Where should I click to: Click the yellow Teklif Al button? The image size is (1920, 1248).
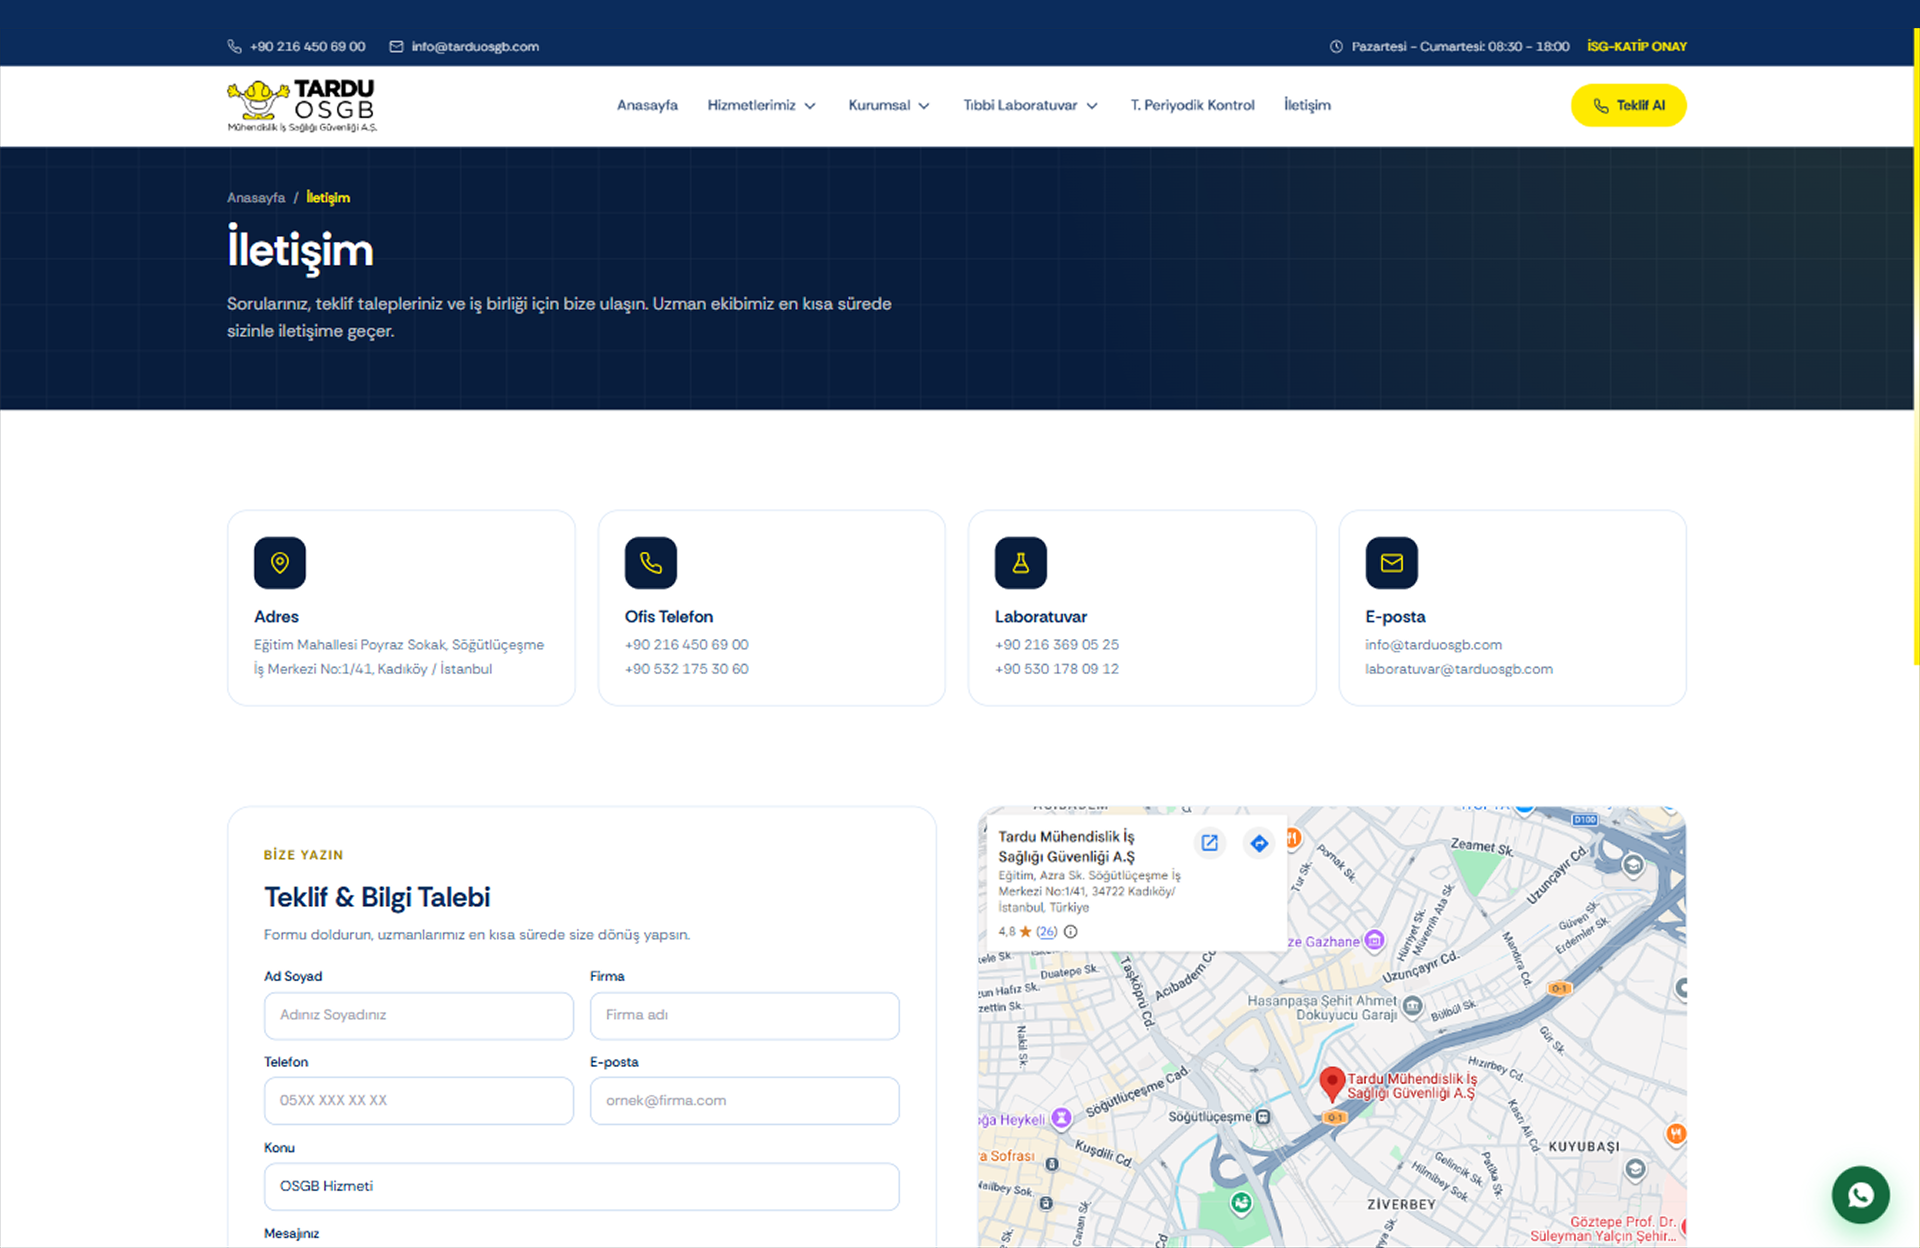pyautogui.click(x=1628, y=105)
